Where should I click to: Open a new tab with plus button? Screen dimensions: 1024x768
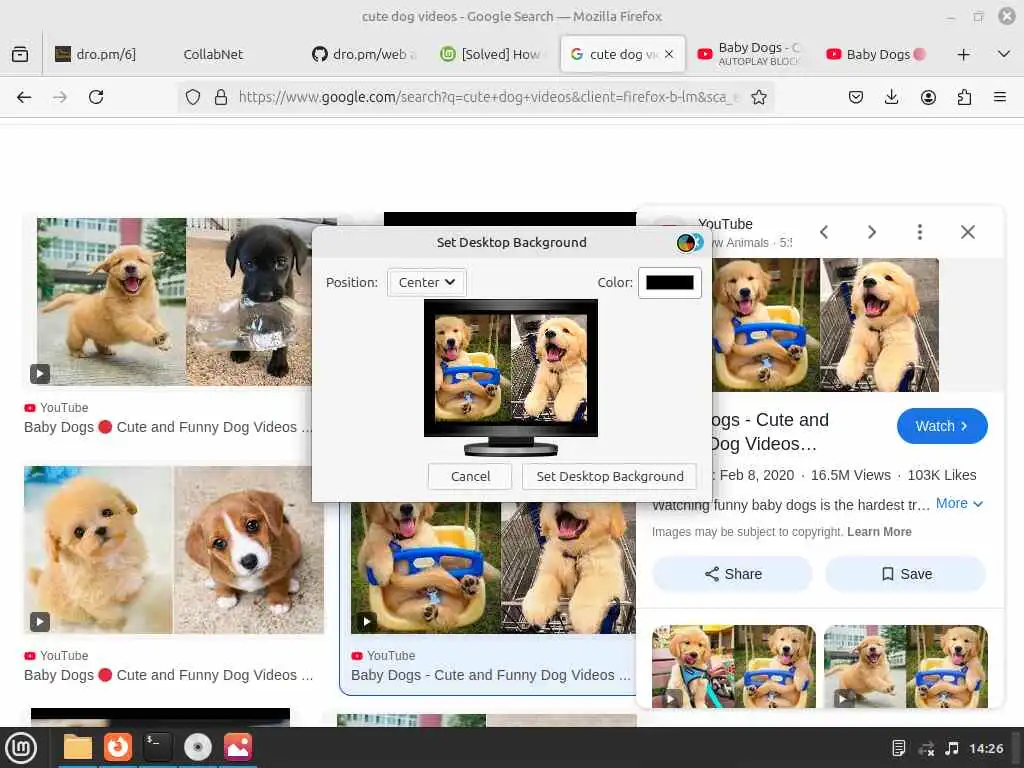tap(963, 54)
